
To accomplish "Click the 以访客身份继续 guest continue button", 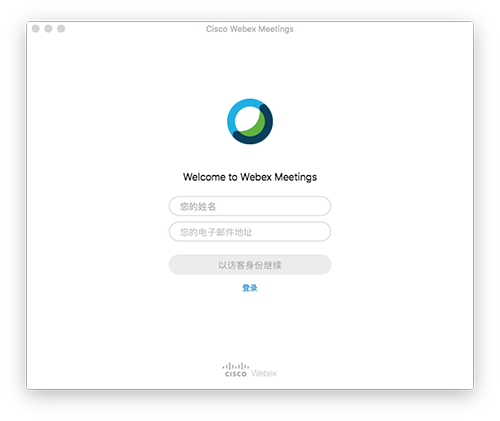I will [250, 265].
